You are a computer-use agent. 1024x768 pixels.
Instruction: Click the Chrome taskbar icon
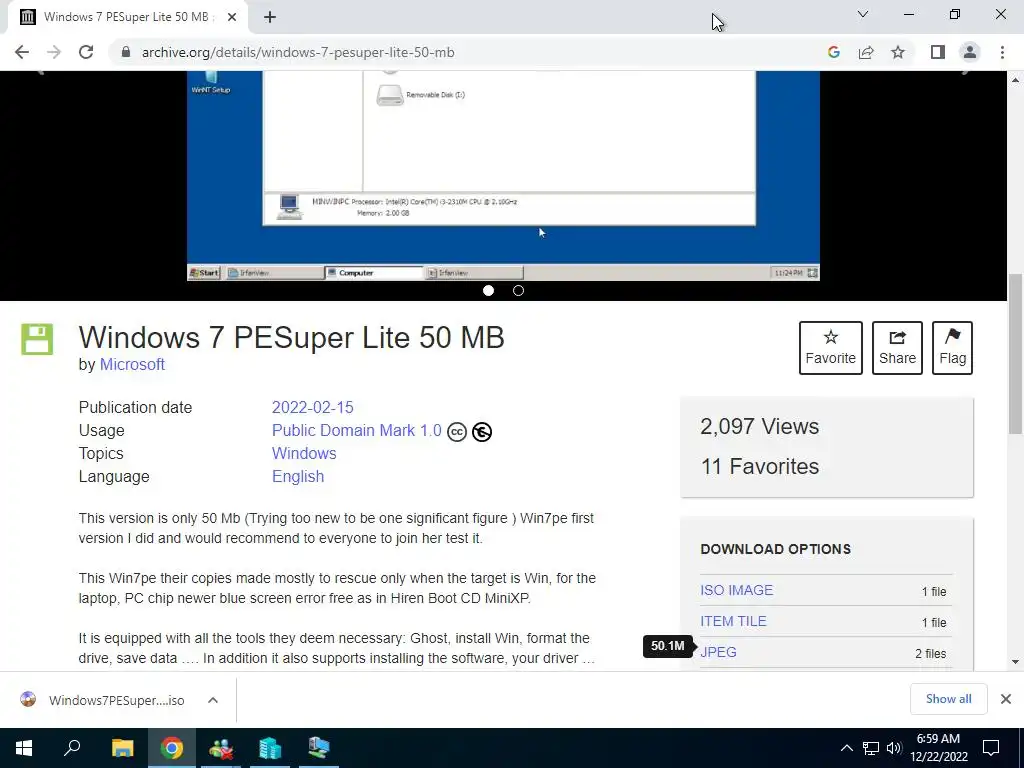(172, 748)
